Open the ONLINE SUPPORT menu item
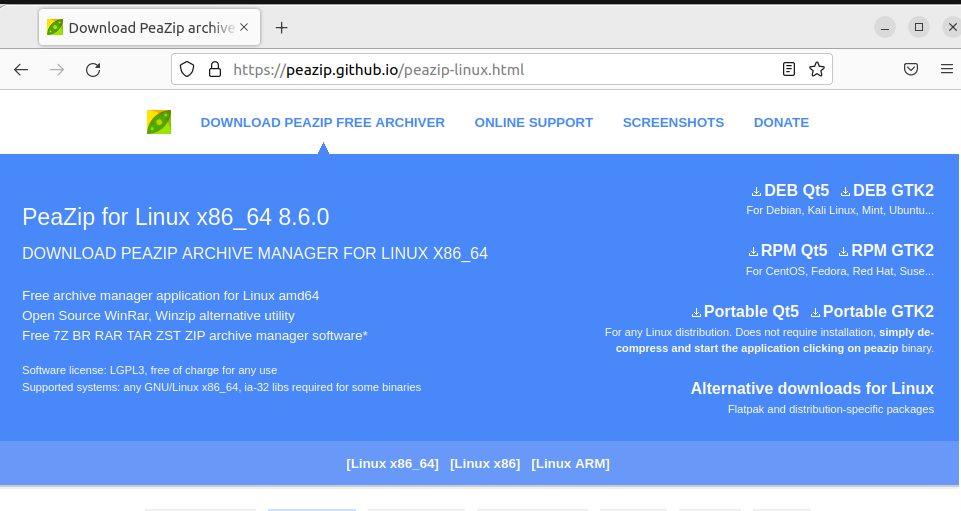Viewport: 961px width, 511px height. (x=534, y=123)
